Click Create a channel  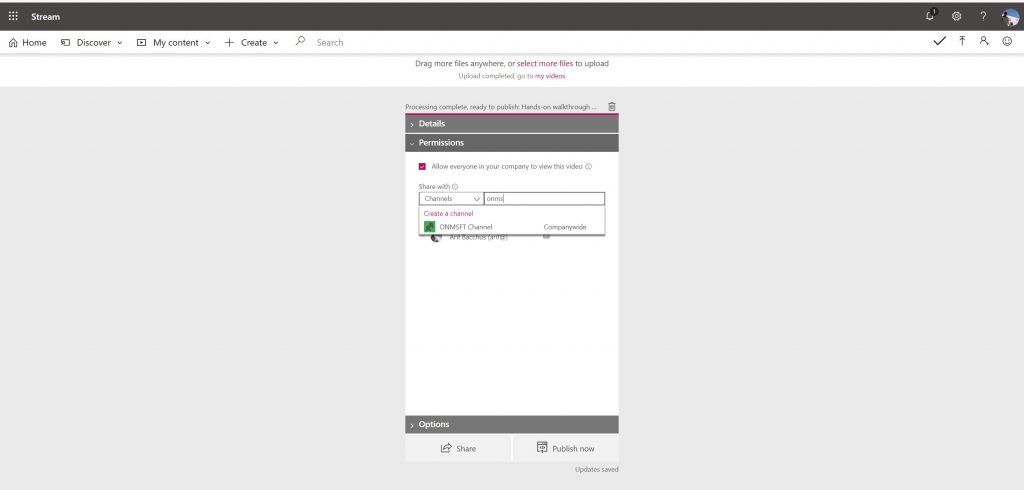click(x=449, y=214)
